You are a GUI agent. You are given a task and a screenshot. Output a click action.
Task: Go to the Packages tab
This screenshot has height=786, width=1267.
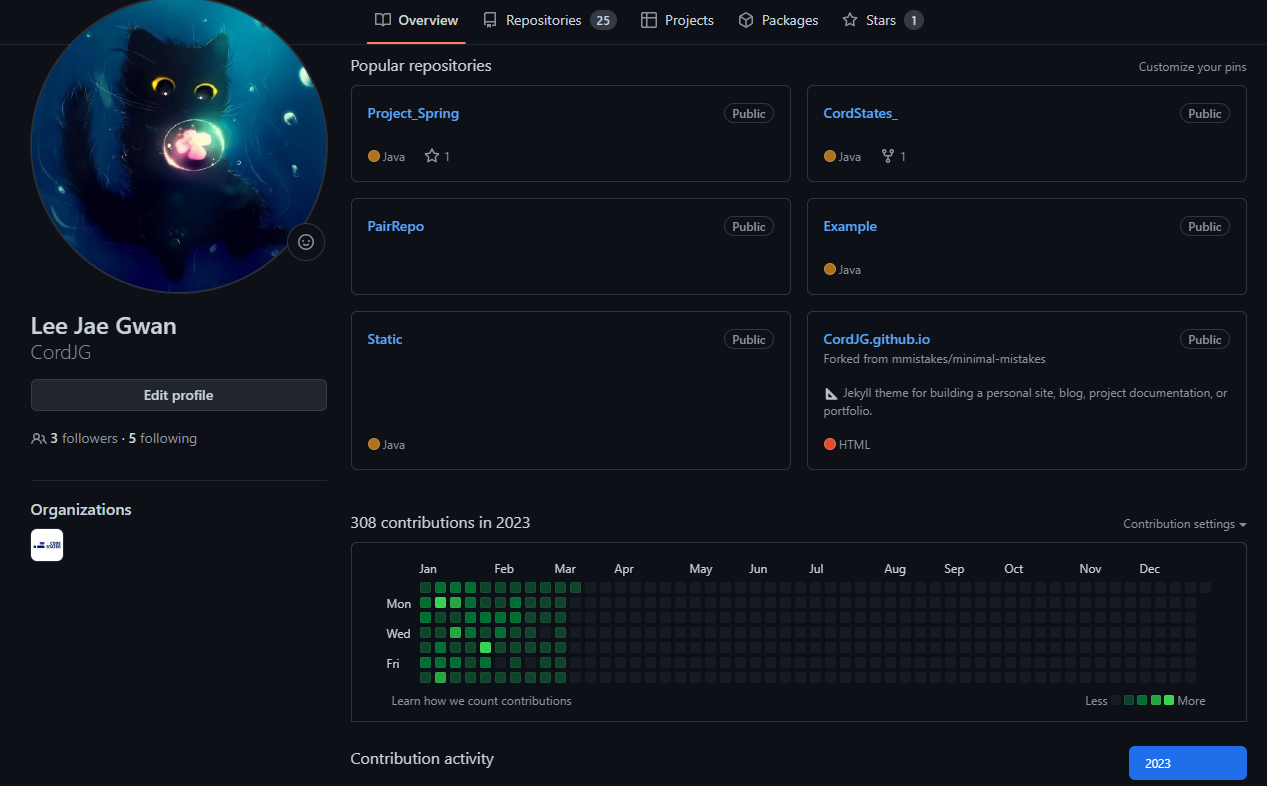[x=778, y=20]
